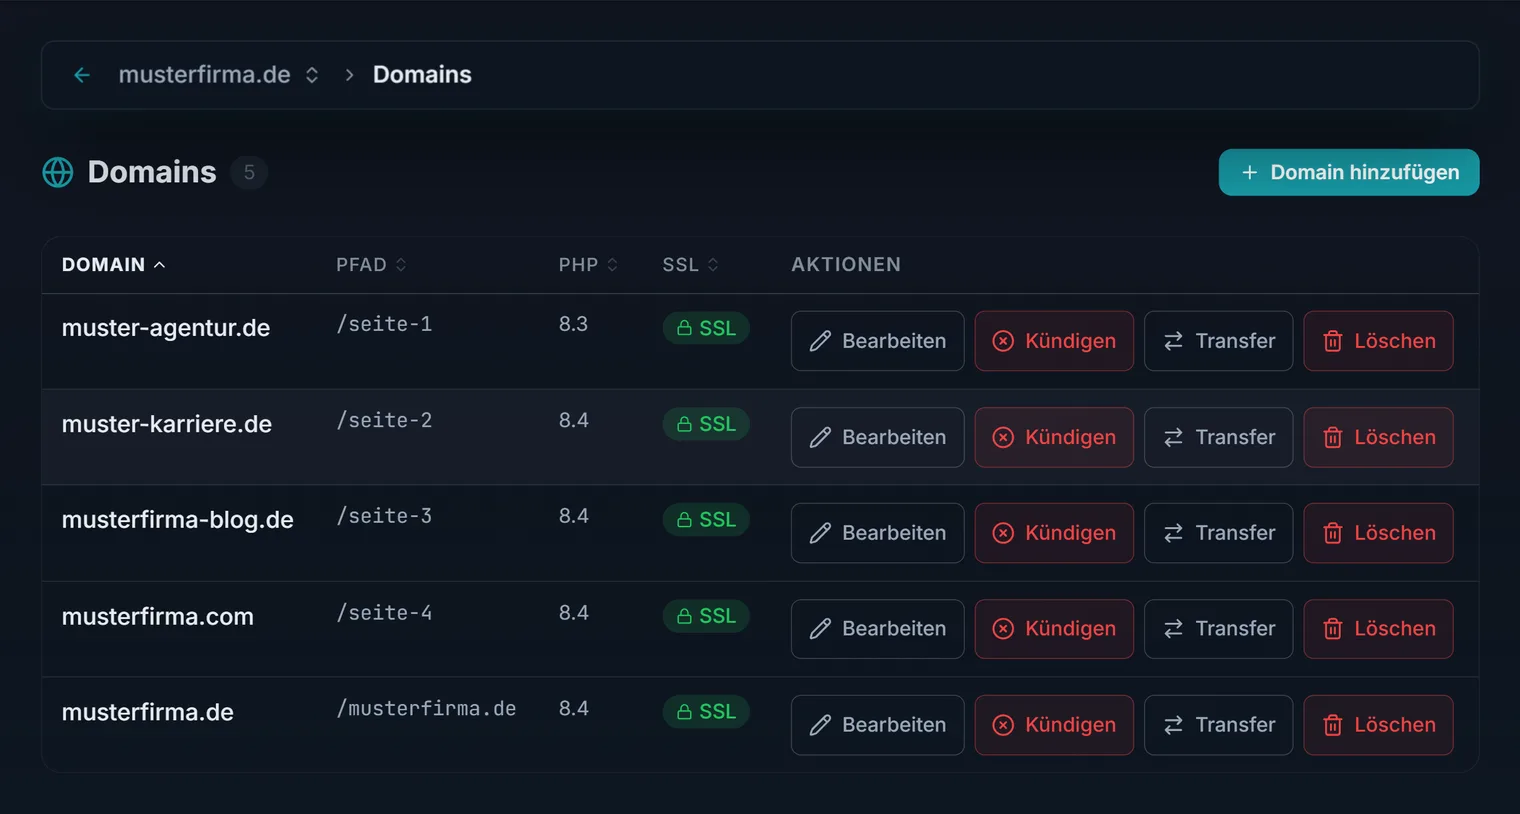Cancel muster-karriere.de with Kündigen
The height and width of the screenshot is (814, 1520).
(x=1054, y=437)
